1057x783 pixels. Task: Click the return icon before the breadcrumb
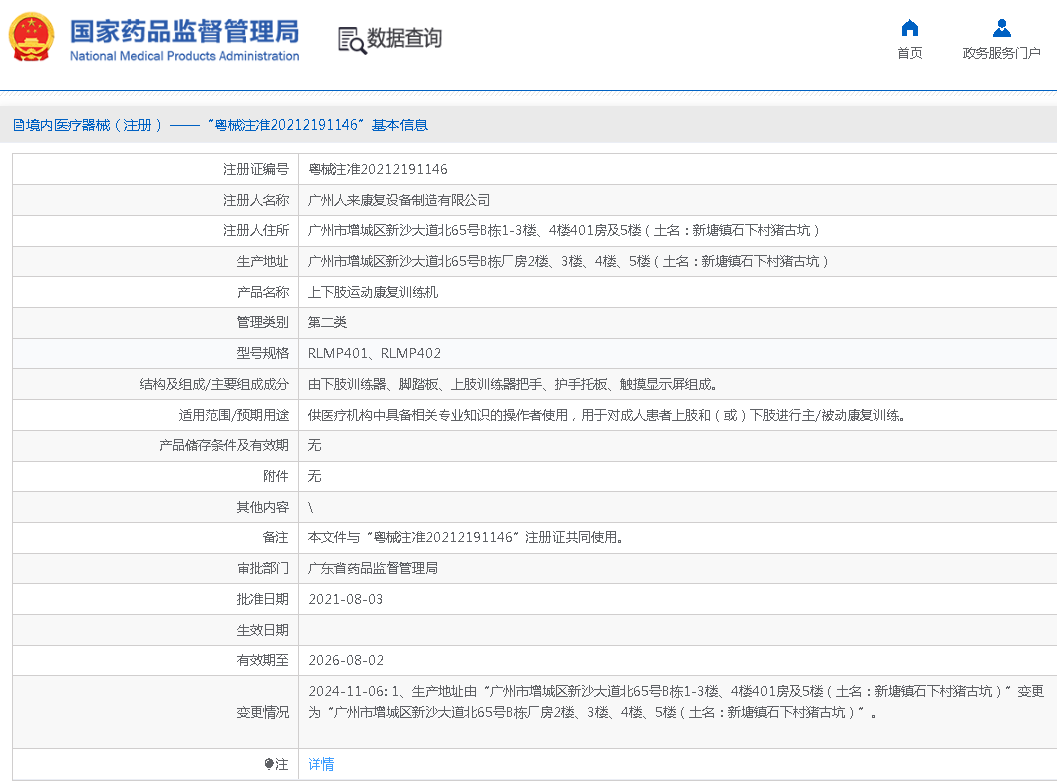point(16,125)
